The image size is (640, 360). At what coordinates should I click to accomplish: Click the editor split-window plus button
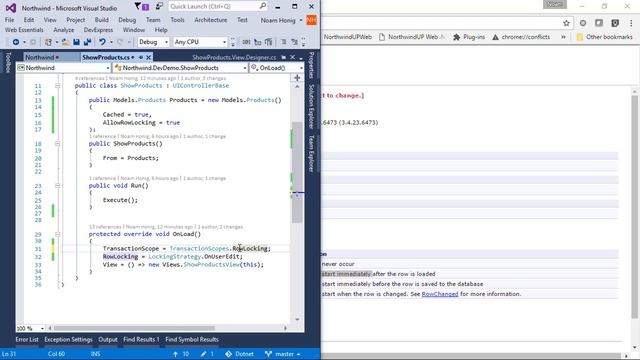pos(297,78)
